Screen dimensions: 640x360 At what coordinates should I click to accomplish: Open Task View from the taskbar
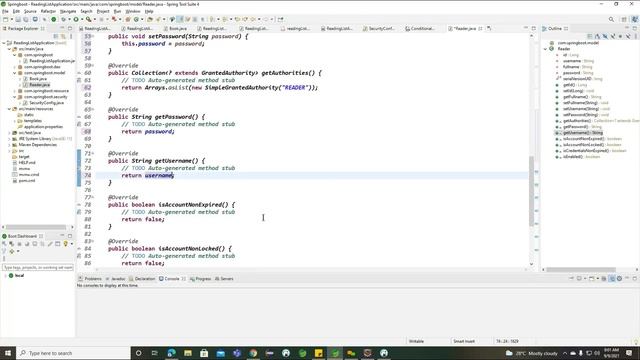[155, 353]
